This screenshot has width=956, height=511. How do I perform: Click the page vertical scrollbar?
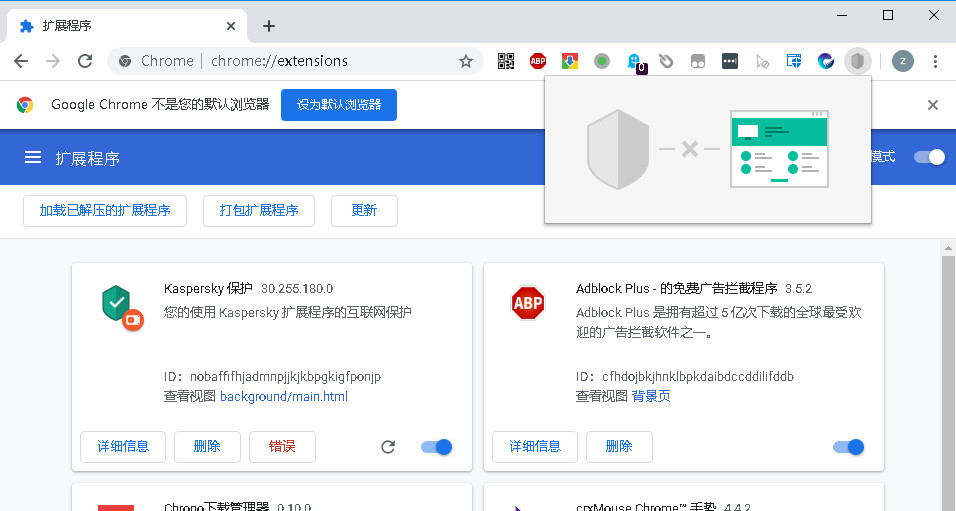tap(948, 383)
